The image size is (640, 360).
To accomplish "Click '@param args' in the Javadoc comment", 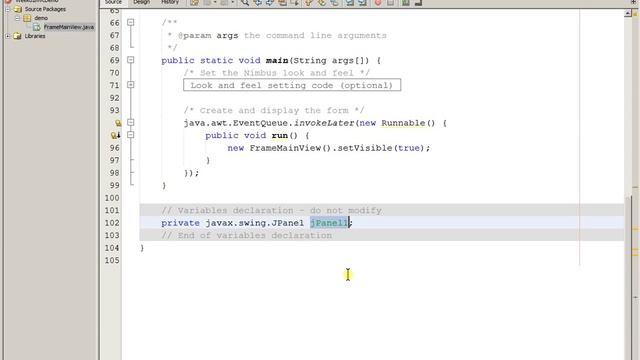I will [x=208, y=36].
